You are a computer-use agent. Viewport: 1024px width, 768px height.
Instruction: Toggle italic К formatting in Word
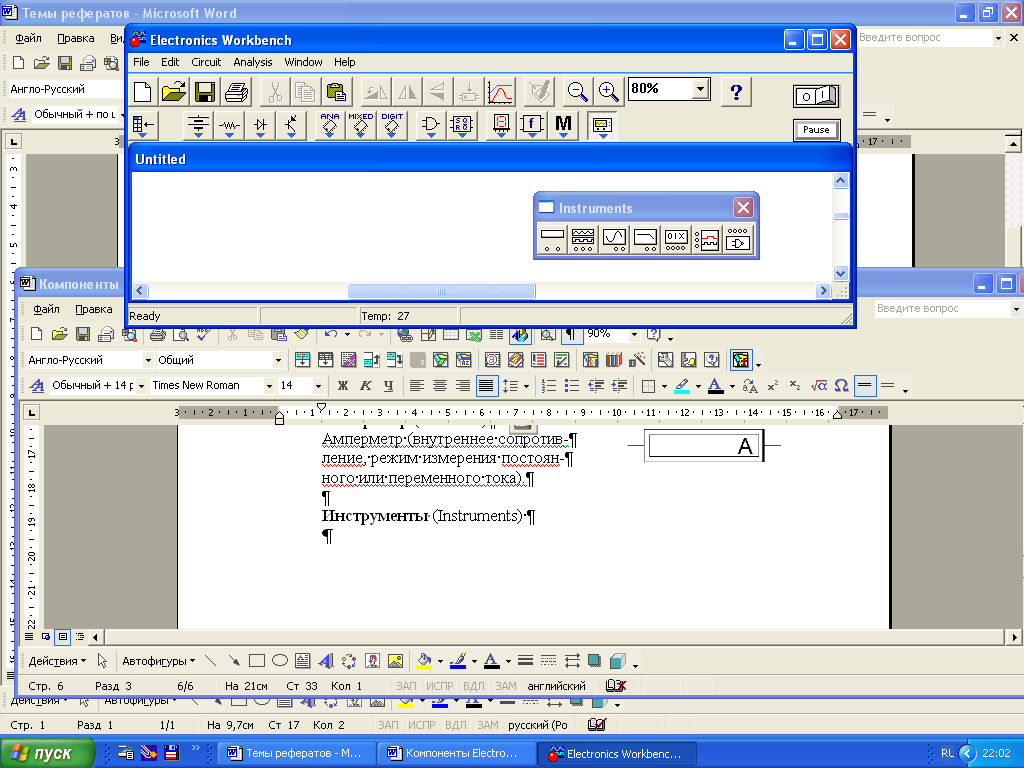pyautogui.click(x=366, y=385)
